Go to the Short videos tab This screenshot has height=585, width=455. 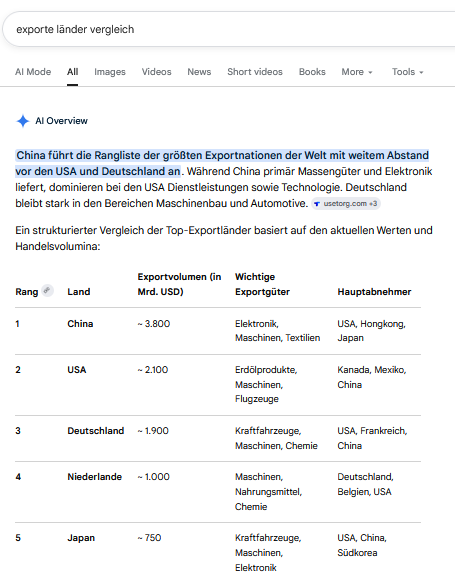pyautogui.click(x=255, y=72)
